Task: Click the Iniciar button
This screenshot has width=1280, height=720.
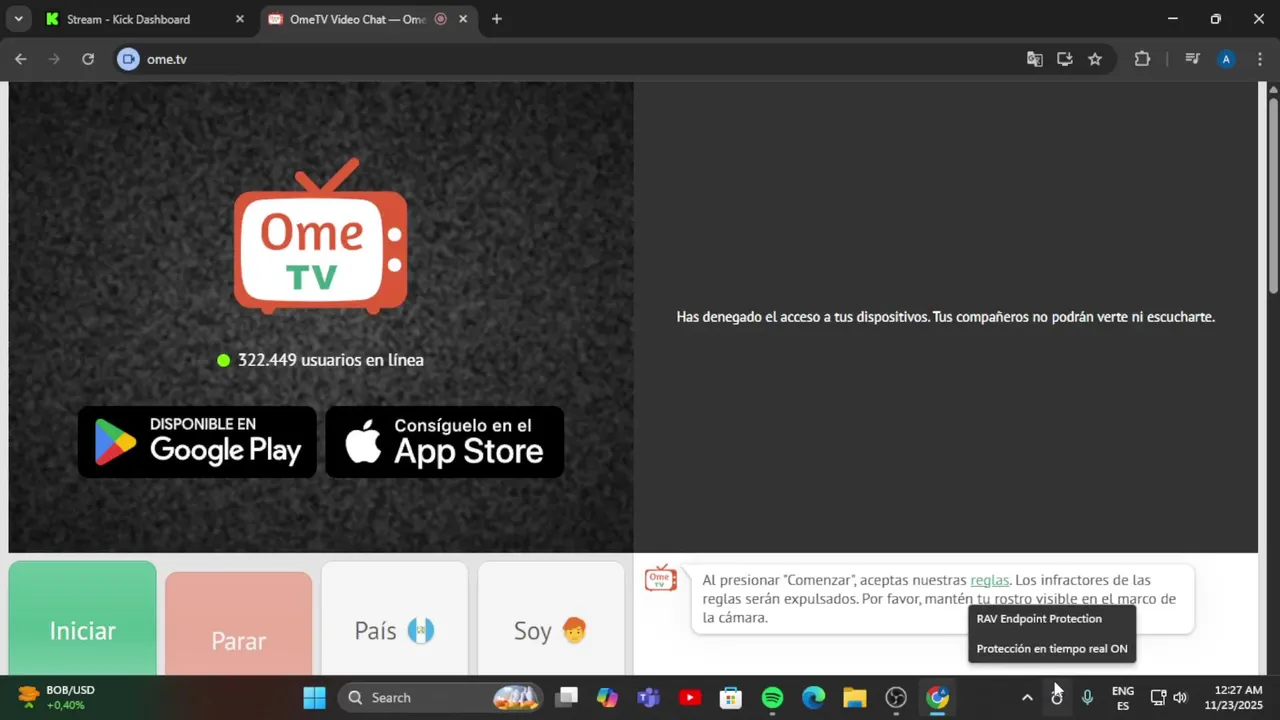Action: click(x=83, y=620)
